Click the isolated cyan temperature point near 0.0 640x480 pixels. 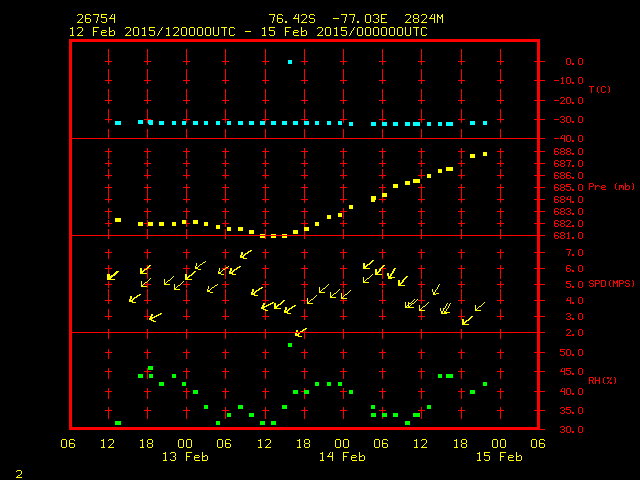(x=290, y=62)
